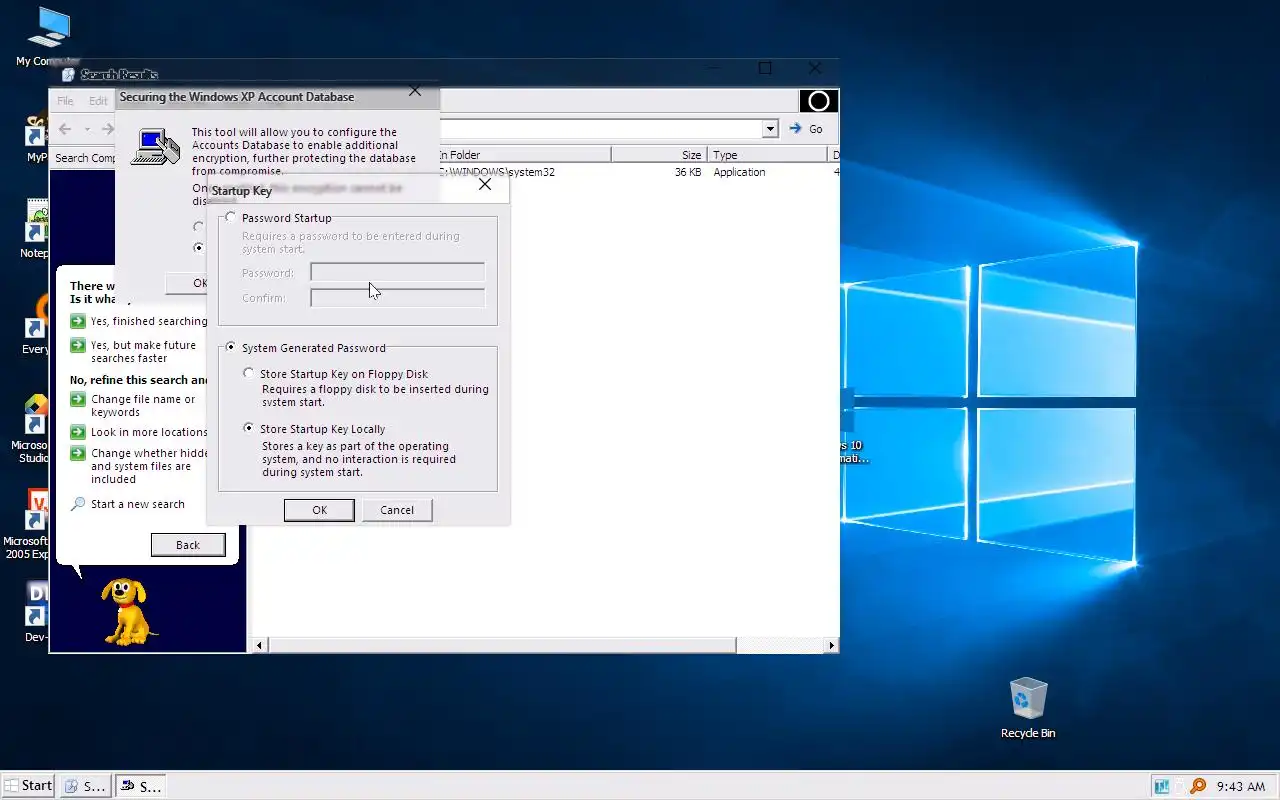
Task: Click OK in Startup Key dialog
Action: [x=319, y=510]
